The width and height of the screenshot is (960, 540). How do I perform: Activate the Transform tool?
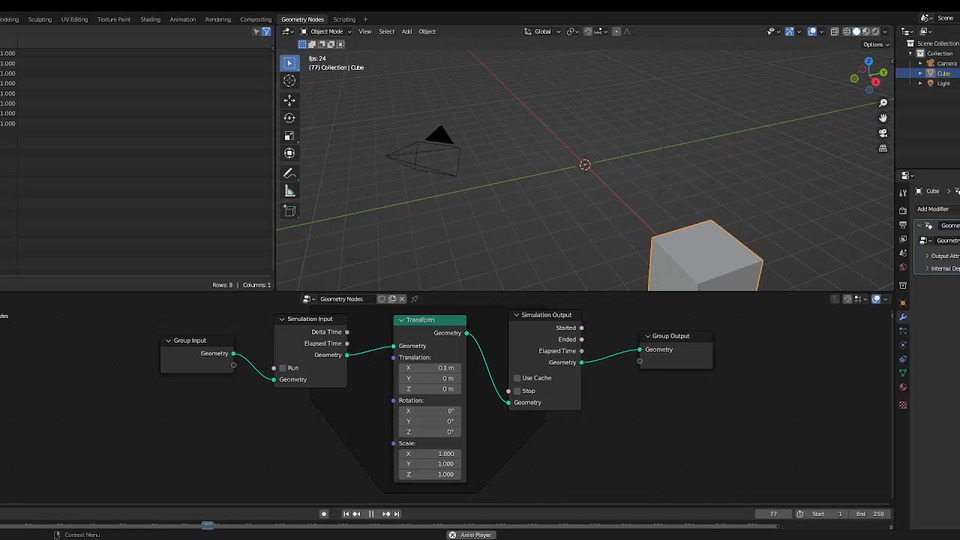[x=290, y=154]
